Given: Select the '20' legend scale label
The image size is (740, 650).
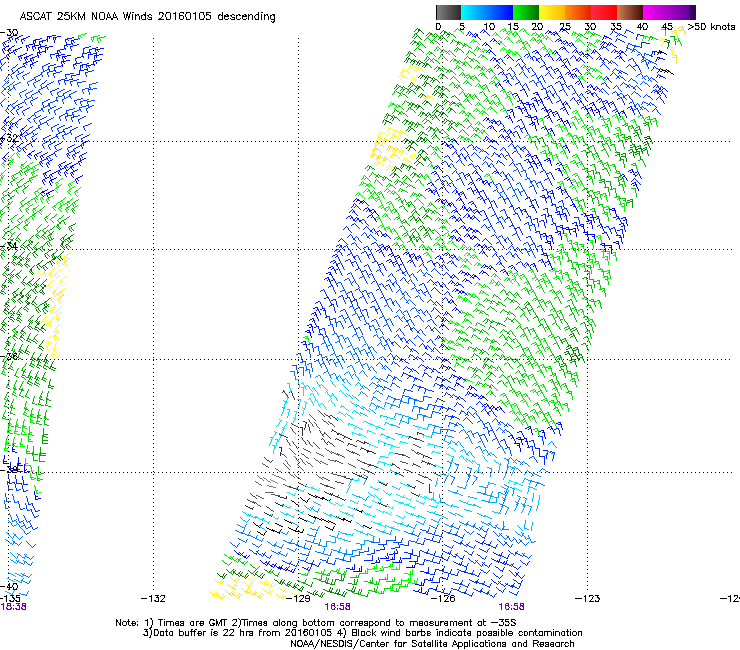Looking at the screenshot, I should (x=537, y=27).
